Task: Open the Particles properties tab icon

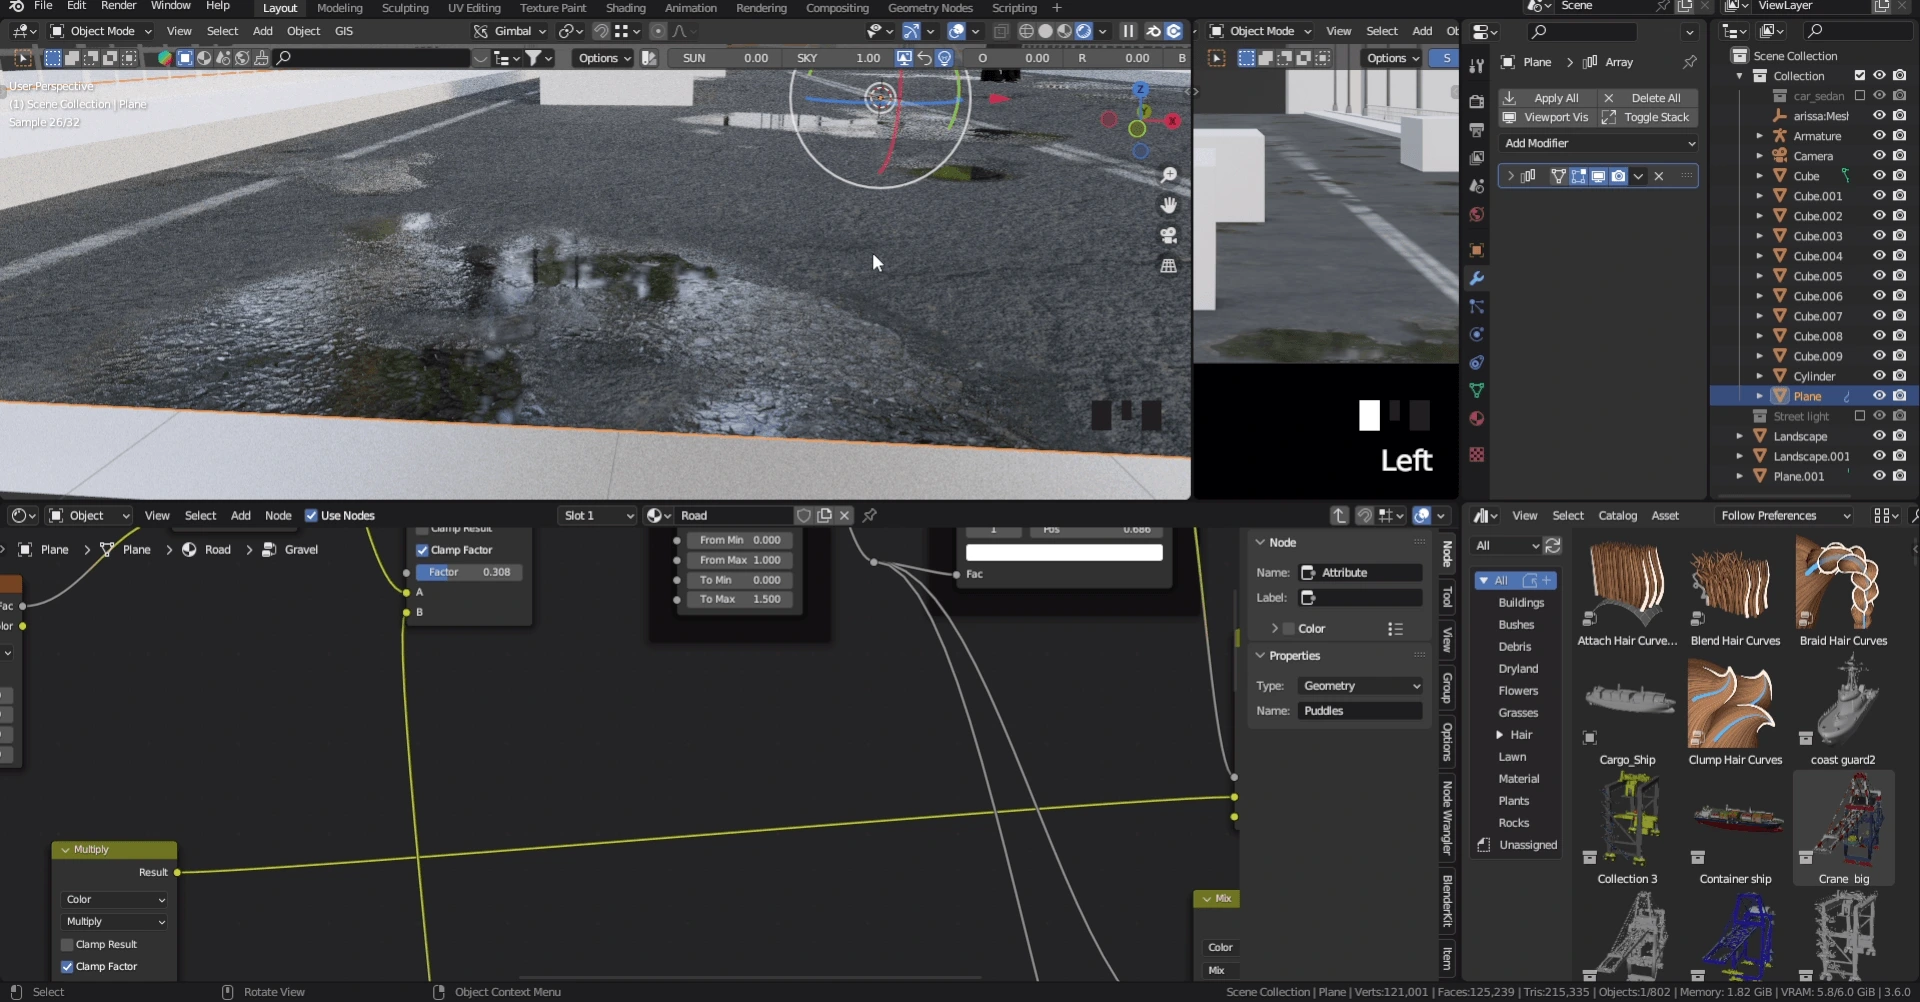Action: click(x=1476, y=306)
